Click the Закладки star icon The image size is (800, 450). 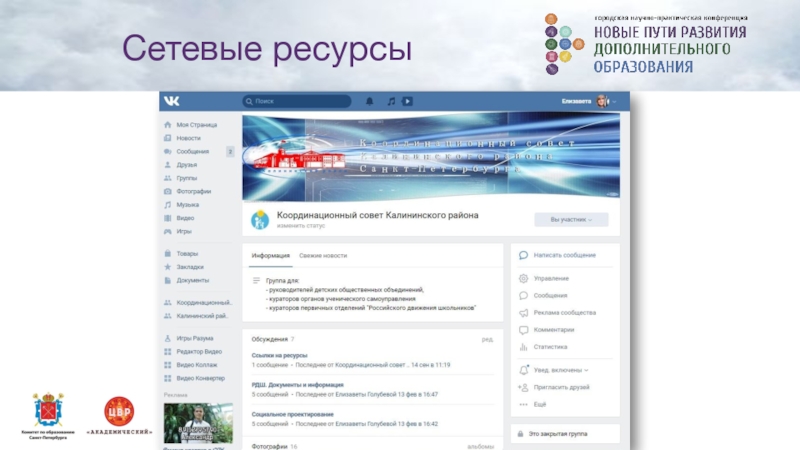(x=167, y=267)
